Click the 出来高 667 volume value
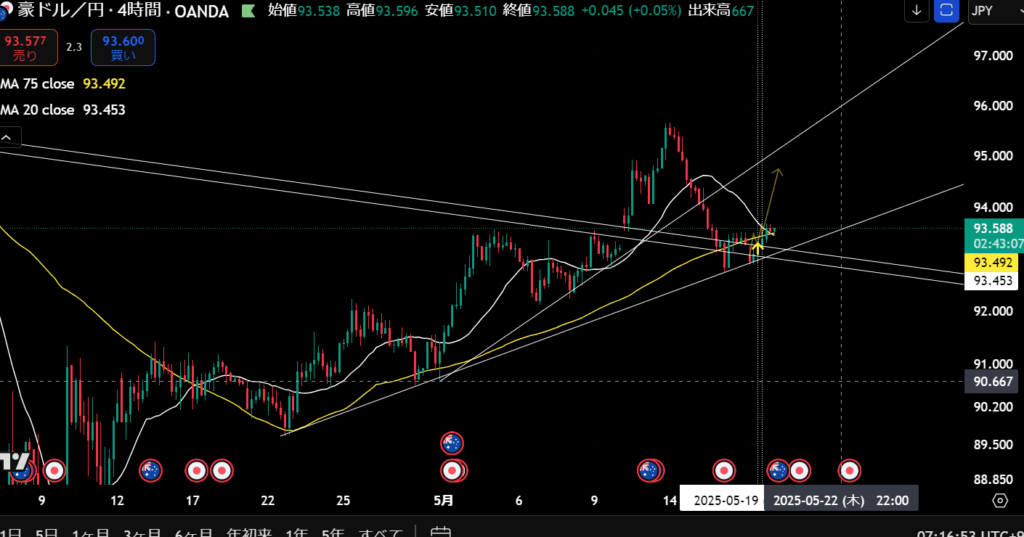The width and height of the screenshot is (1024, 537). tap(721, 11)
